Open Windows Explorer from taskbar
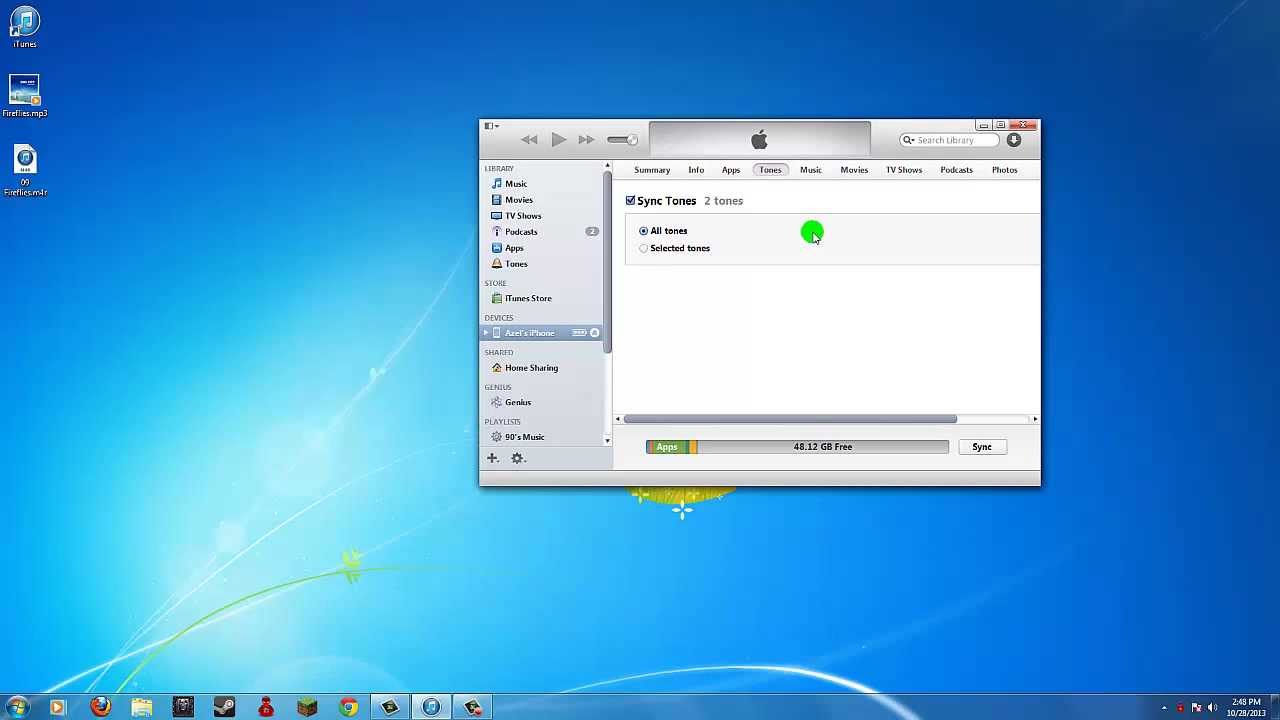This screenshot has width=1280, height=720. 141,707
